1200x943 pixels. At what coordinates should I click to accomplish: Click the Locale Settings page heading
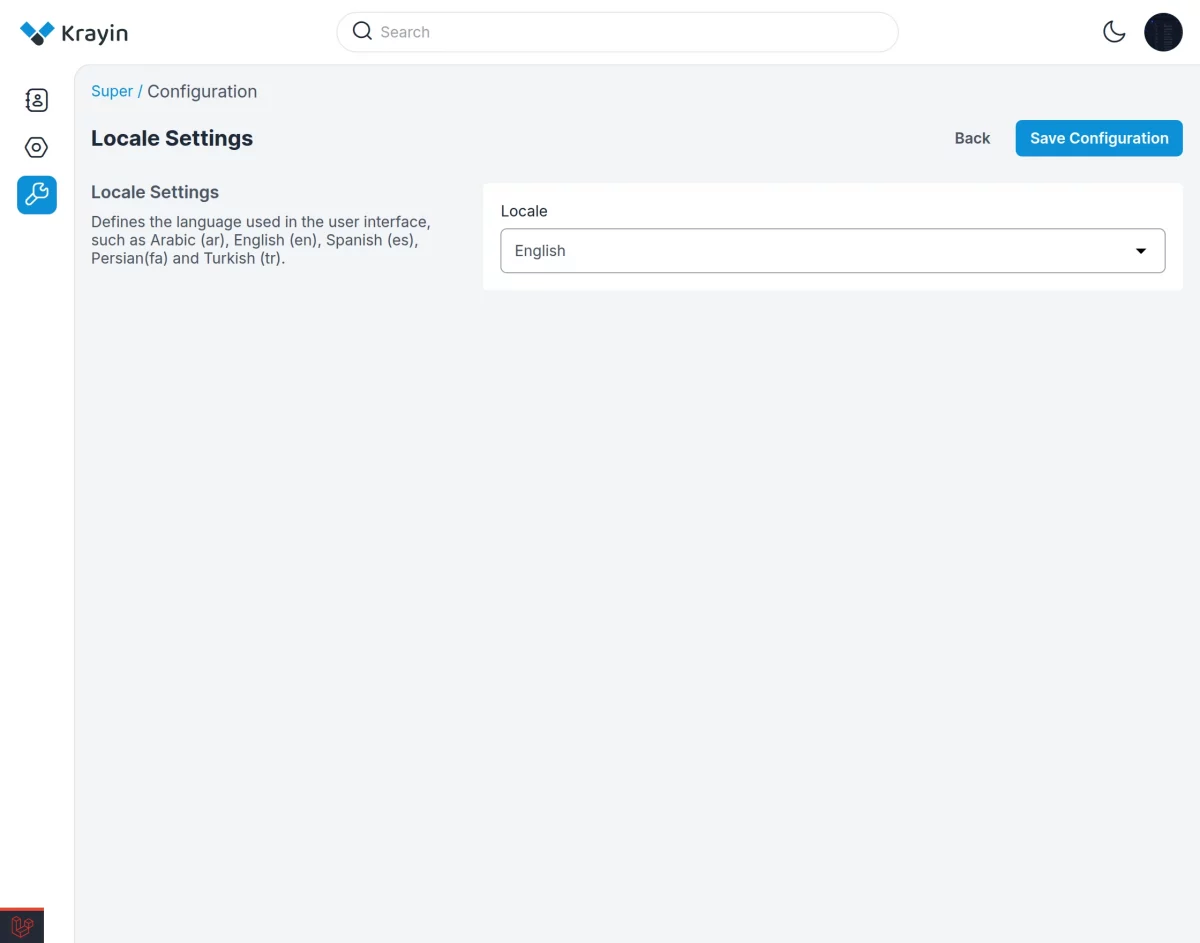coord(172,138)
